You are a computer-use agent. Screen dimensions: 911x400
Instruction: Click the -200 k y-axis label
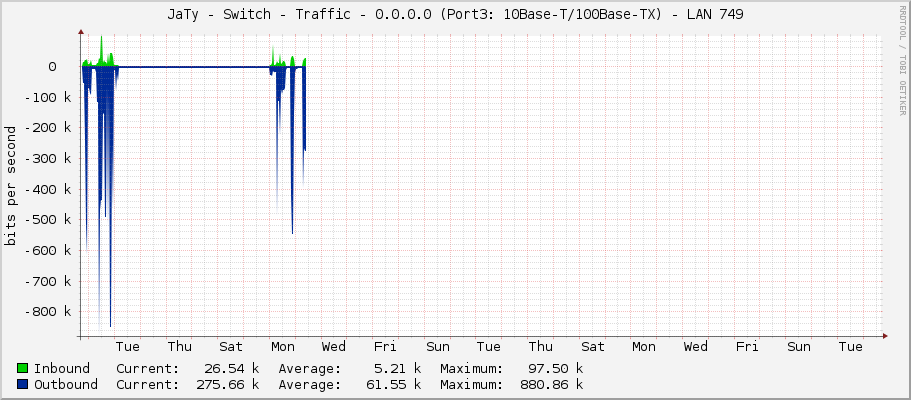(x=49, y=128)
